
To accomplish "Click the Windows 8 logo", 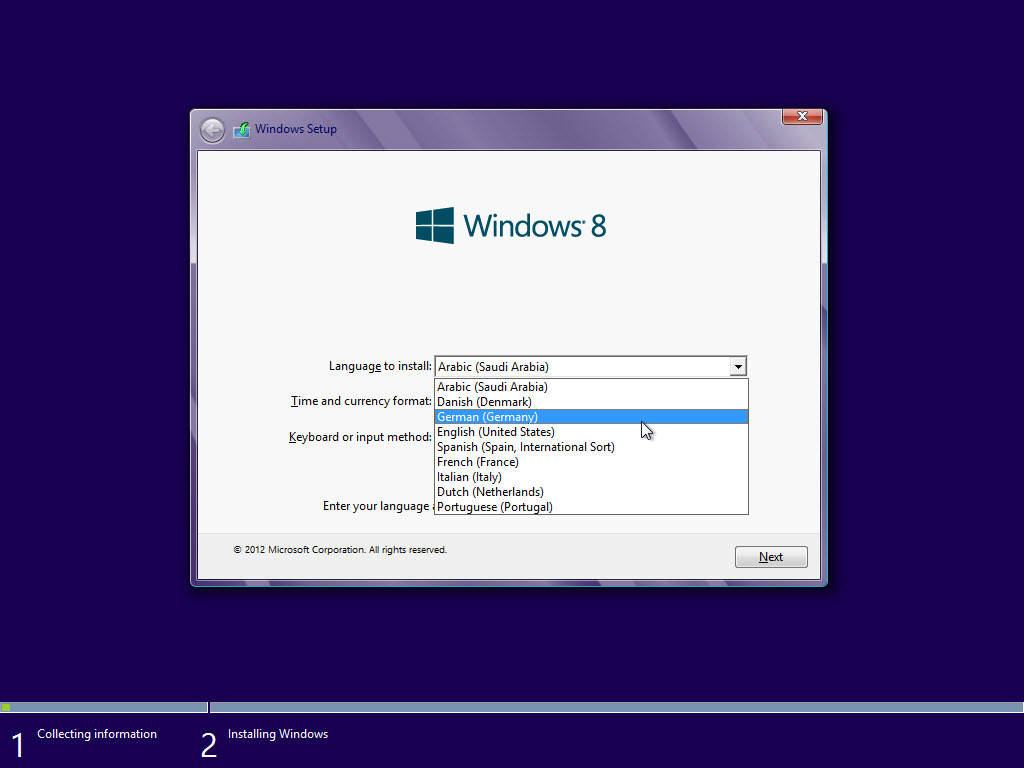I will (511, 226).
